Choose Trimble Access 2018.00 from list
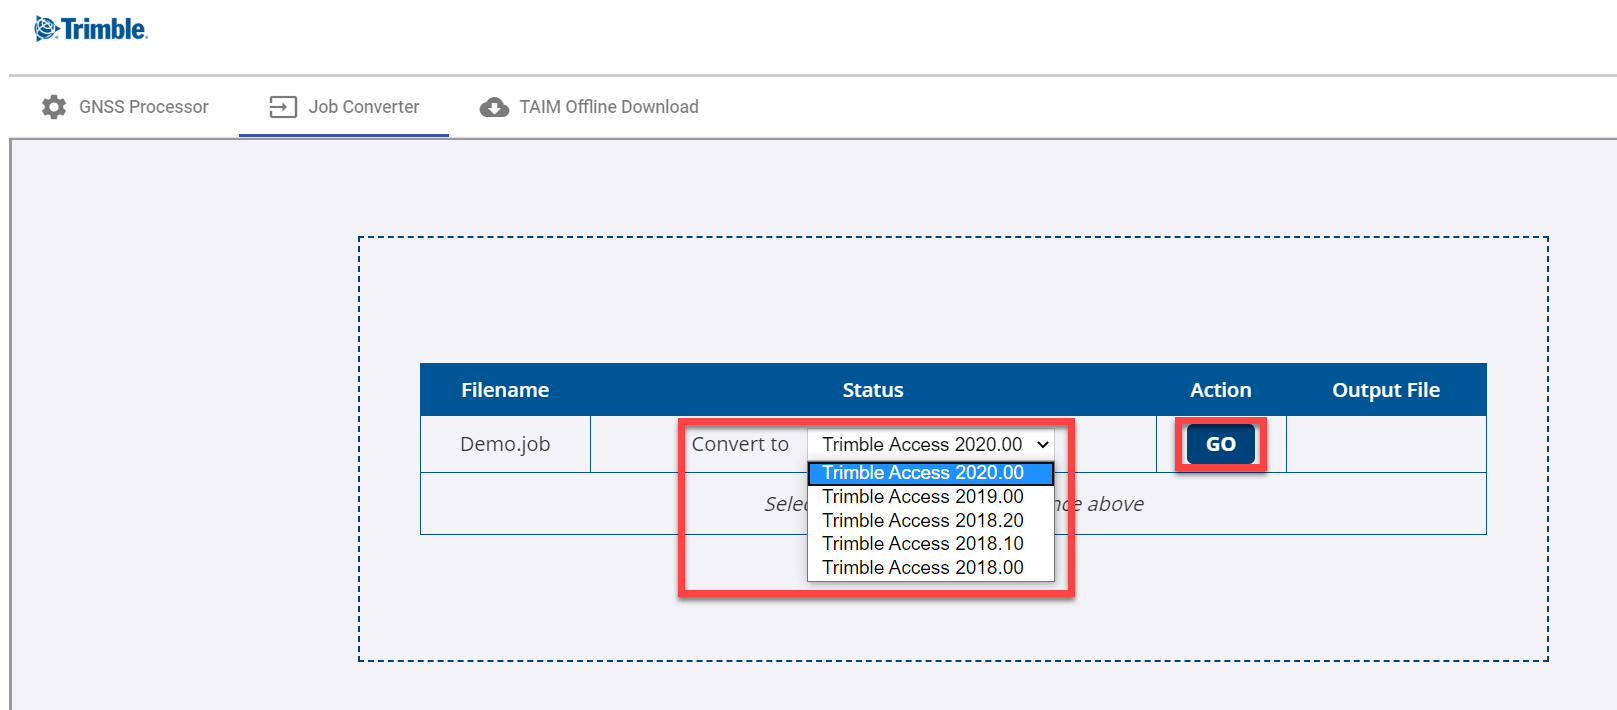 pyautogui.click(x=931, y=568)
